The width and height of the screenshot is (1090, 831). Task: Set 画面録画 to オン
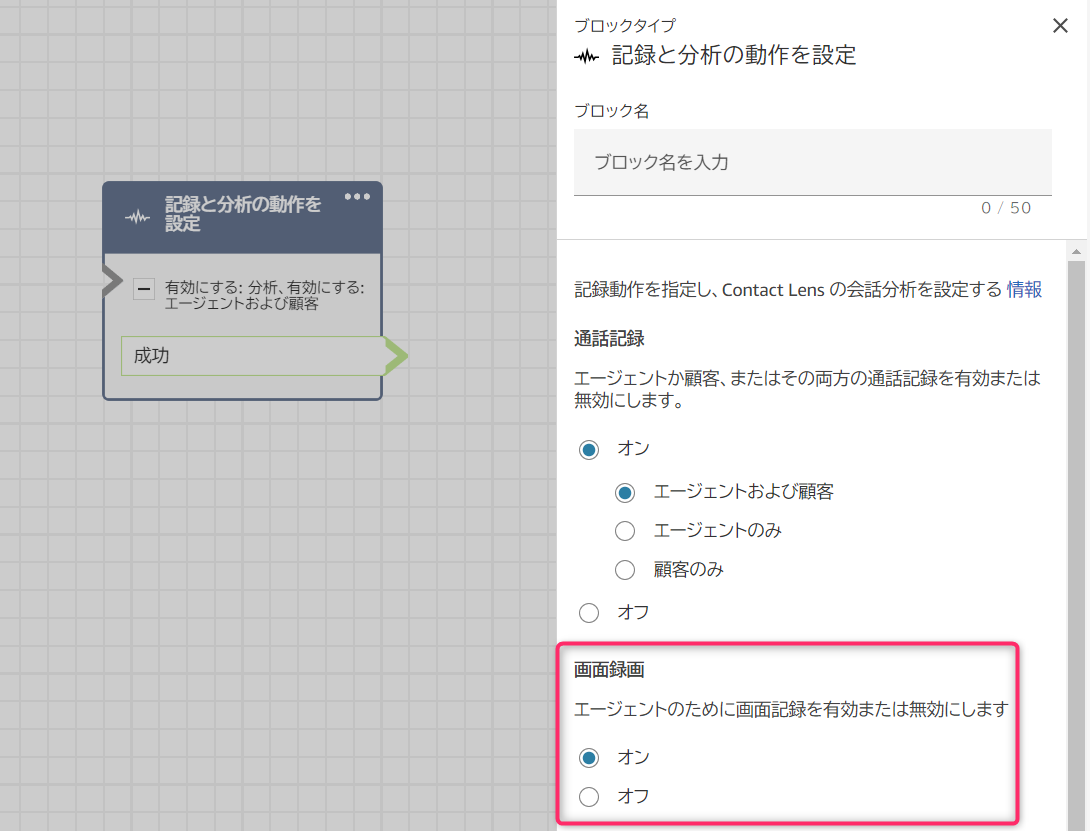[x=589, y=758]
